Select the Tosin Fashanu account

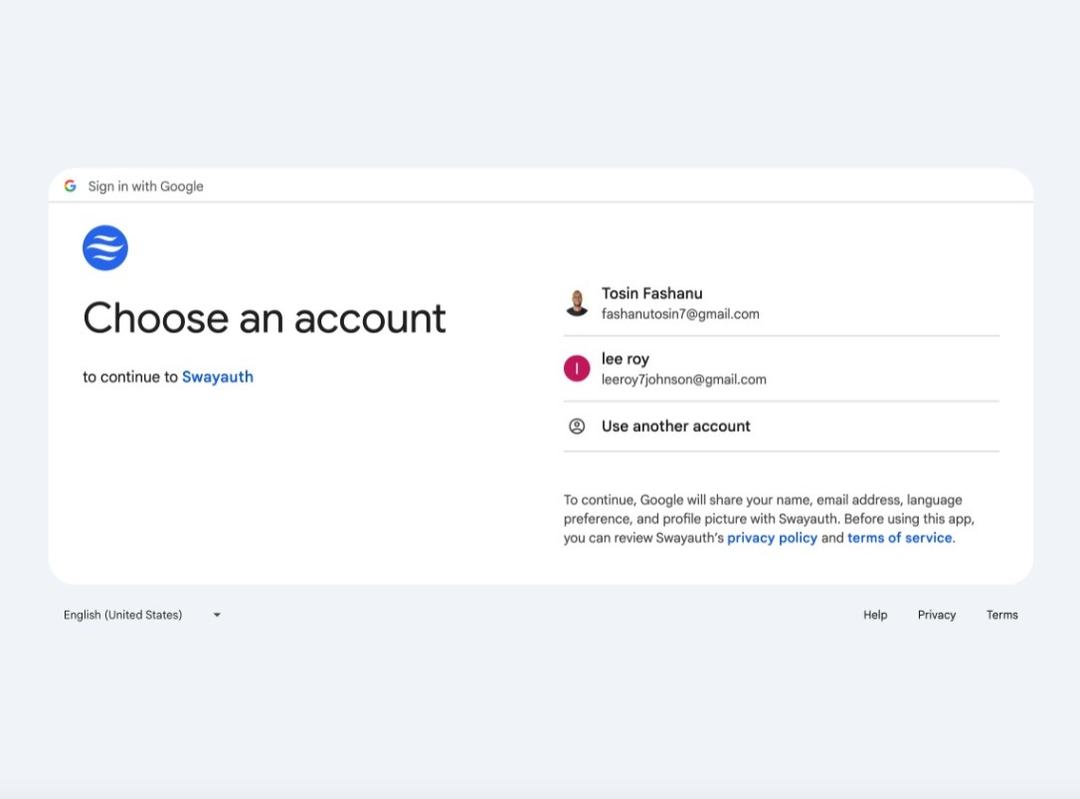[781, 303]
